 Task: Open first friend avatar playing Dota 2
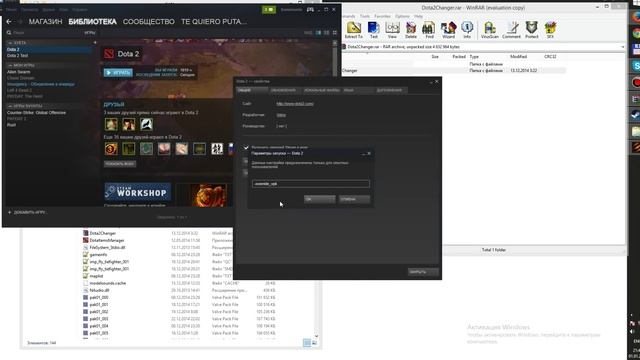[111, 124]
